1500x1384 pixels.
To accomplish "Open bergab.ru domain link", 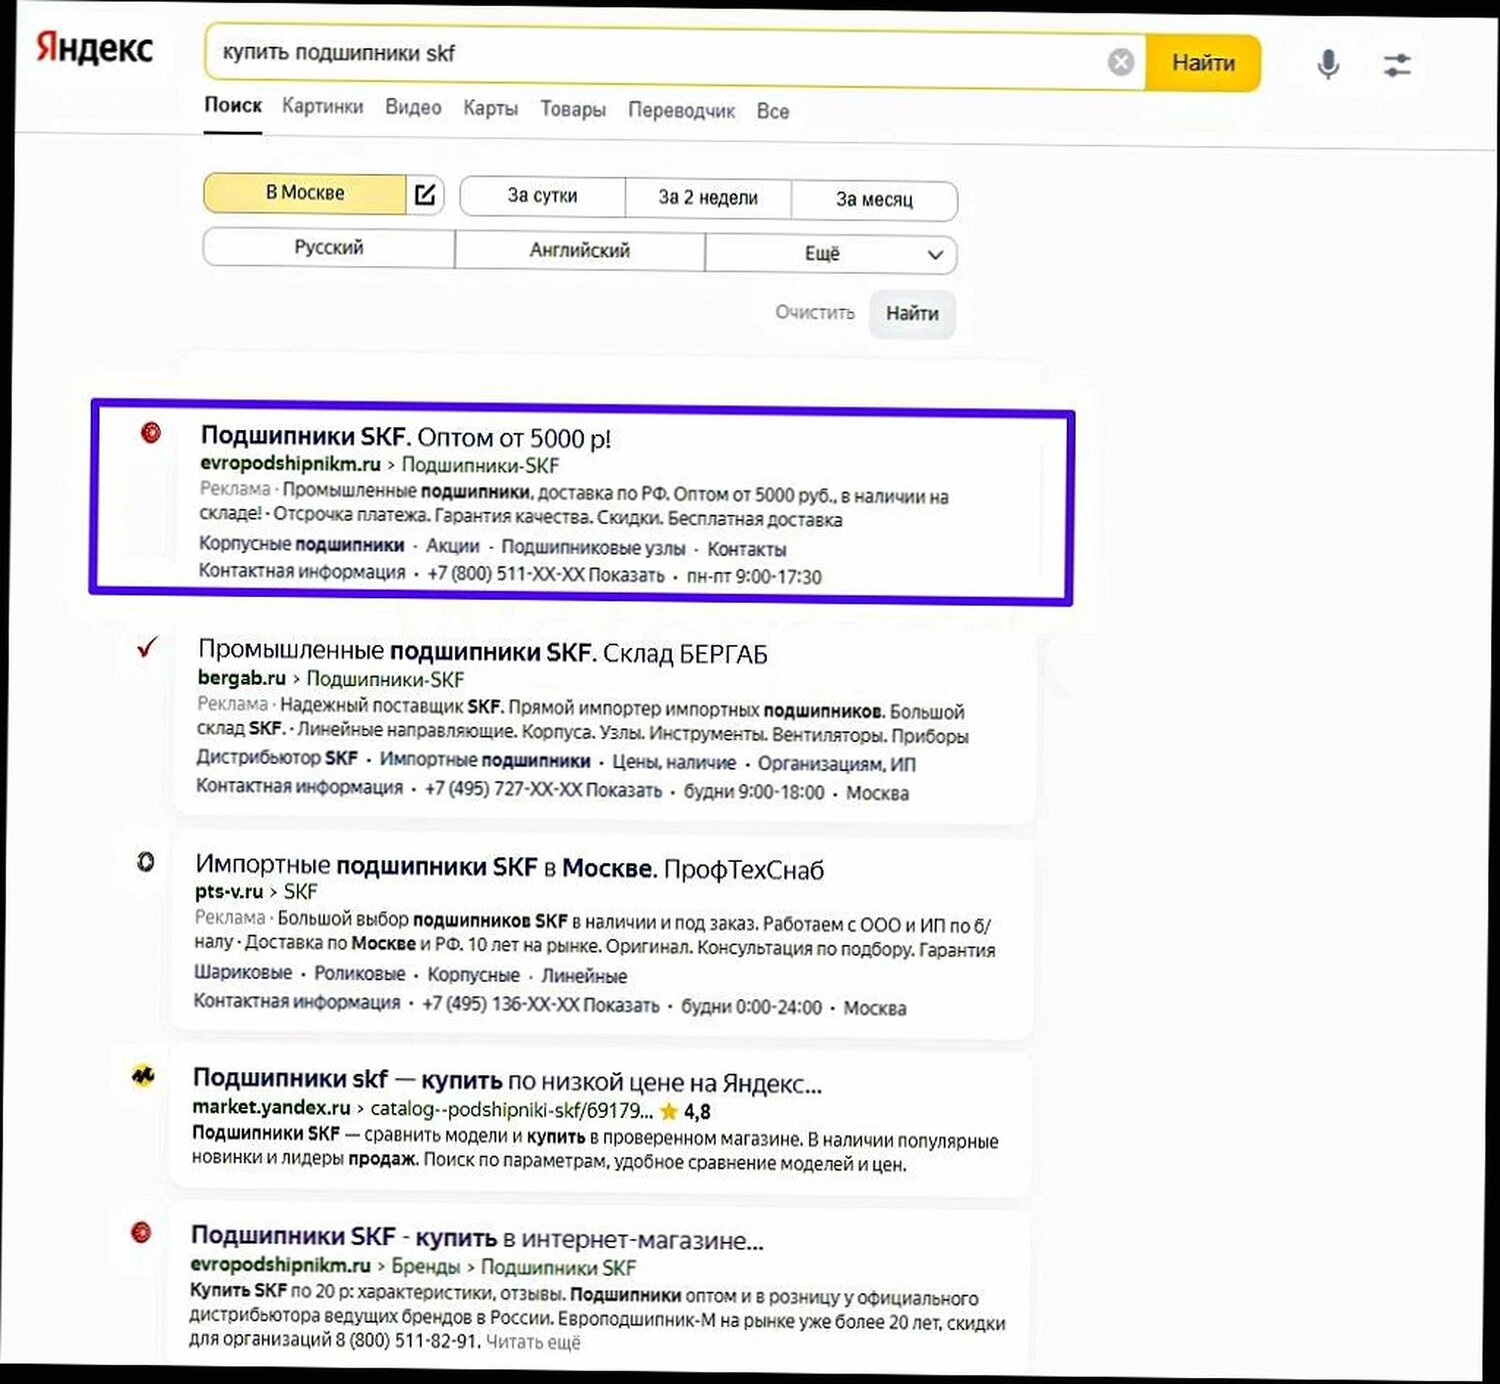I will point(242,678).
